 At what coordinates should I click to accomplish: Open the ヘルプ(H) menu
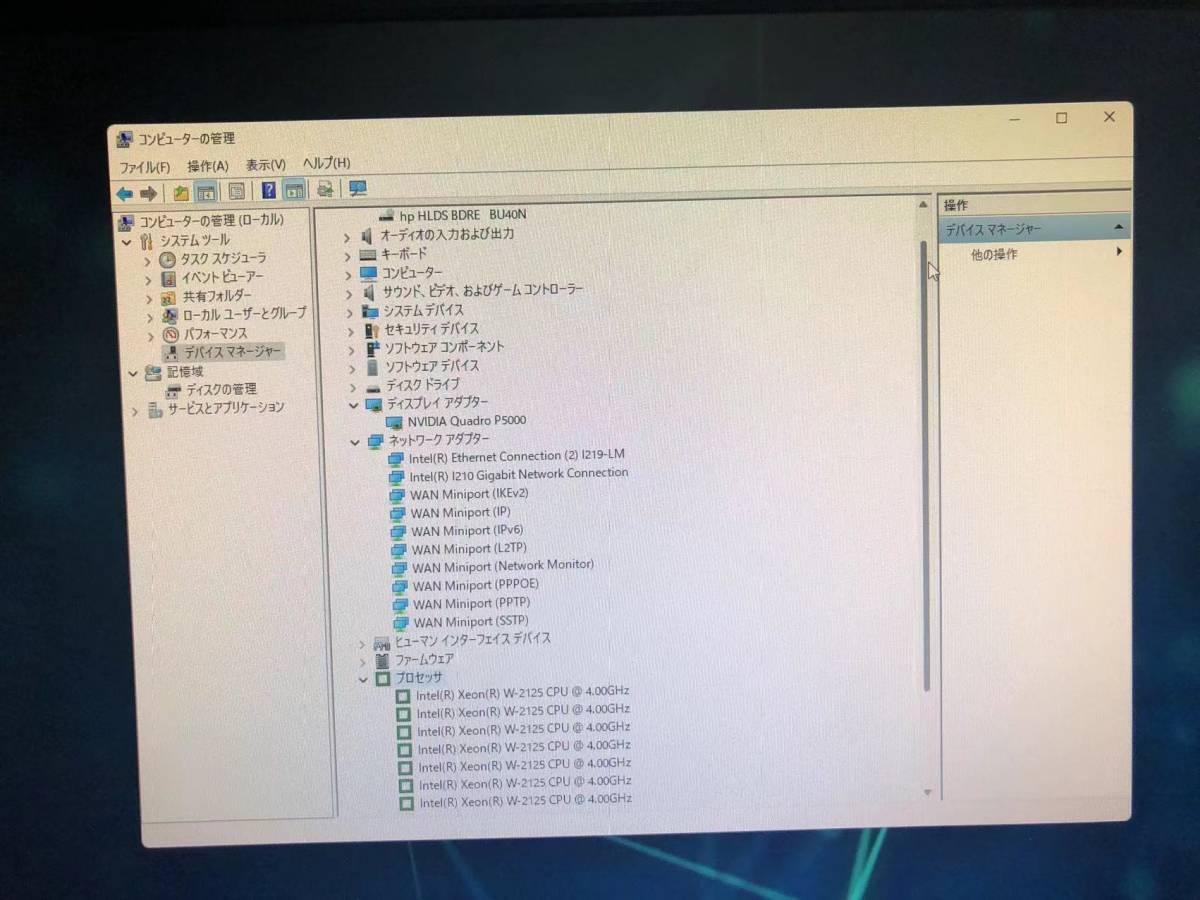click(327, 162)
